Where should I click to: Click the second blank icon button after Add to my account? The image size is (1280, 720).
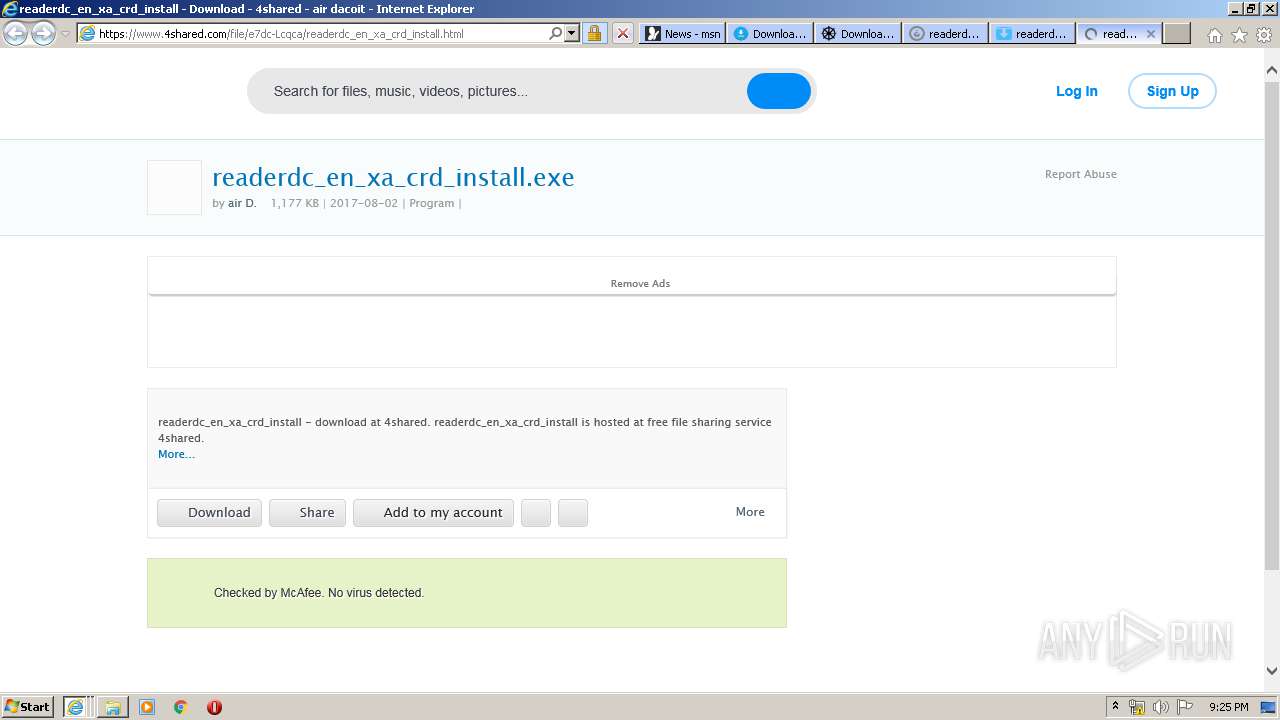tap(573, 512)
